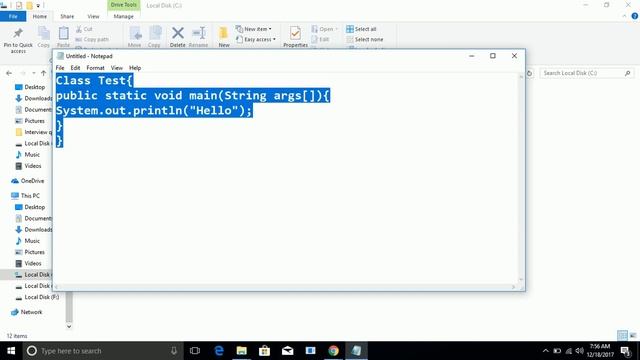Switch to Explorer's View ribbon tab
The height and width of the screenshot is (360, 640).
point(93,16)
